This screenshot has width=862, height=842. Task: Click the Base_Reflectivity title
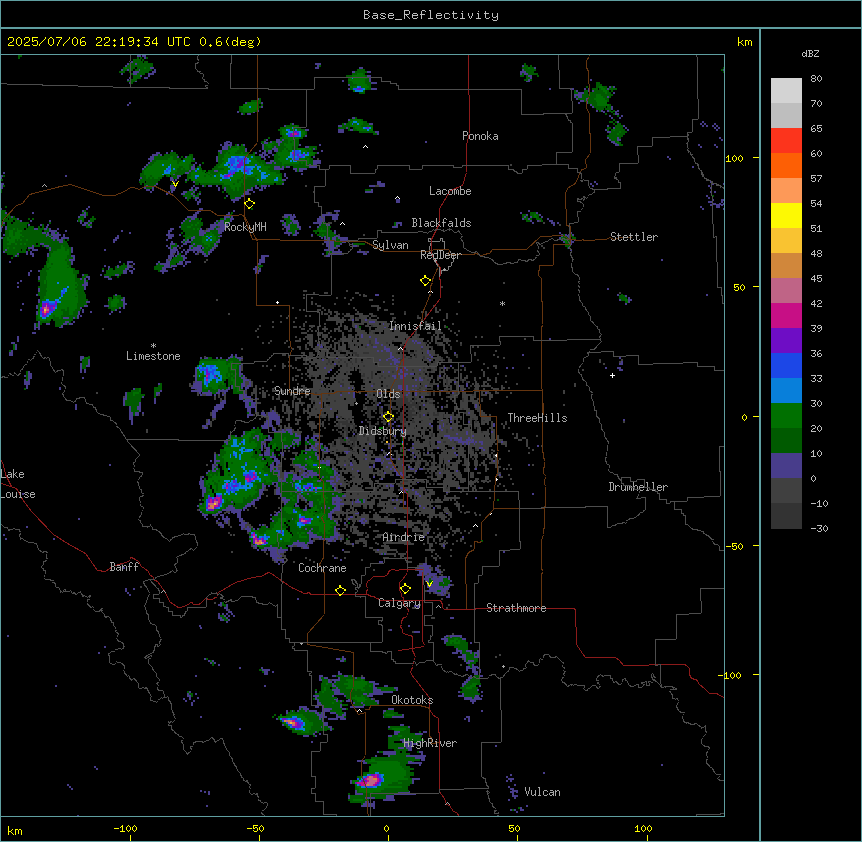(431, 15)
